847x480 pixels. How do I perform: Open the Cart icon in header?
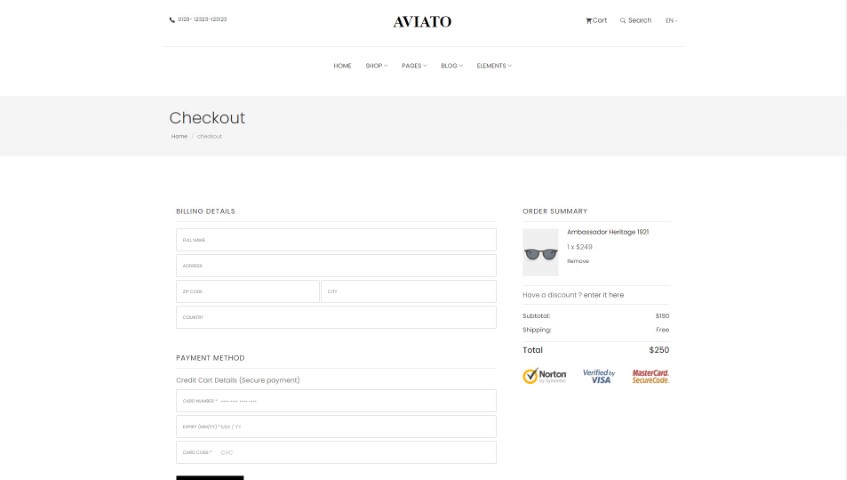[x=588, y=21]
